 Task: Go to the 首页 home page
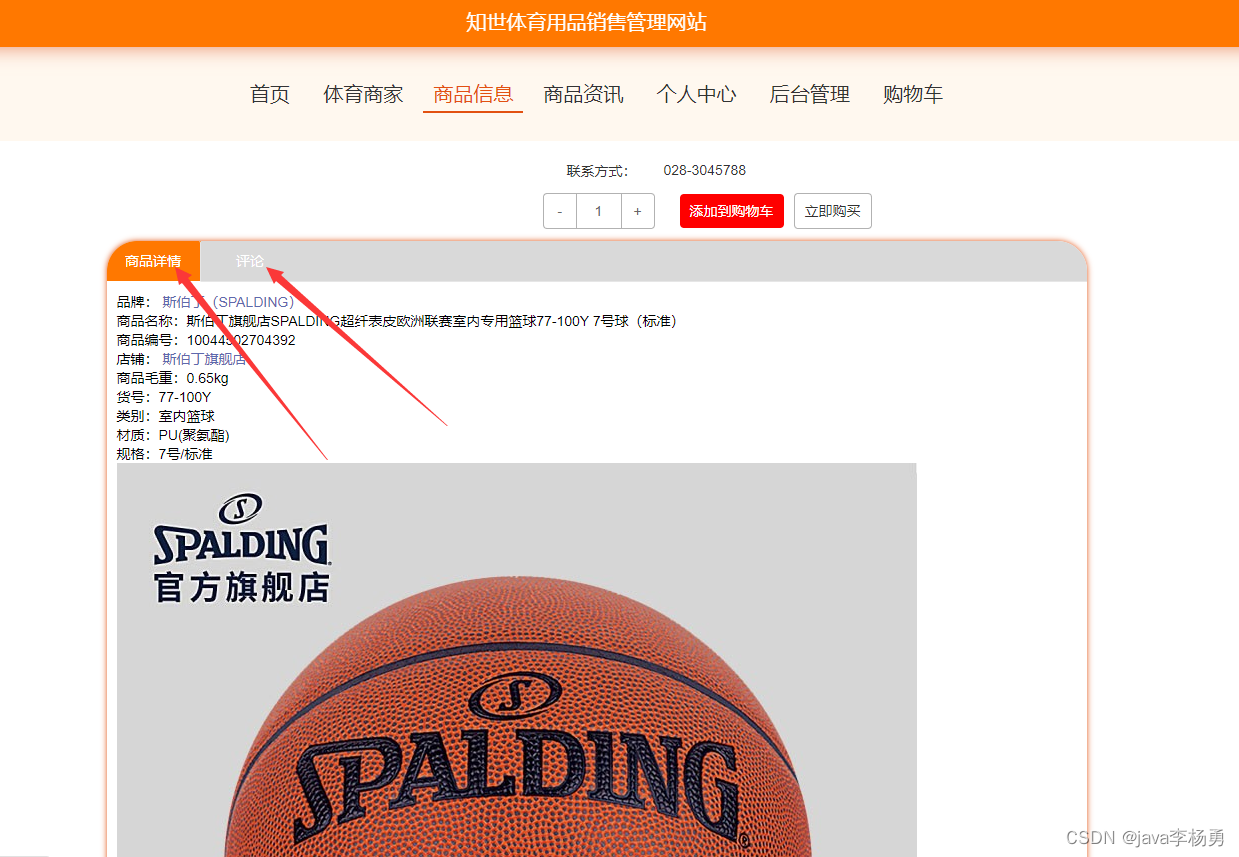click(x=270, y=95)
